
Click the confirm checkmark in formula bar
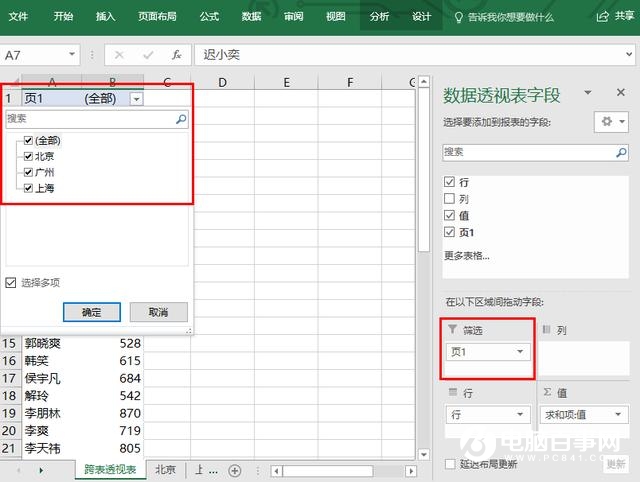click(x=148, y=55)
